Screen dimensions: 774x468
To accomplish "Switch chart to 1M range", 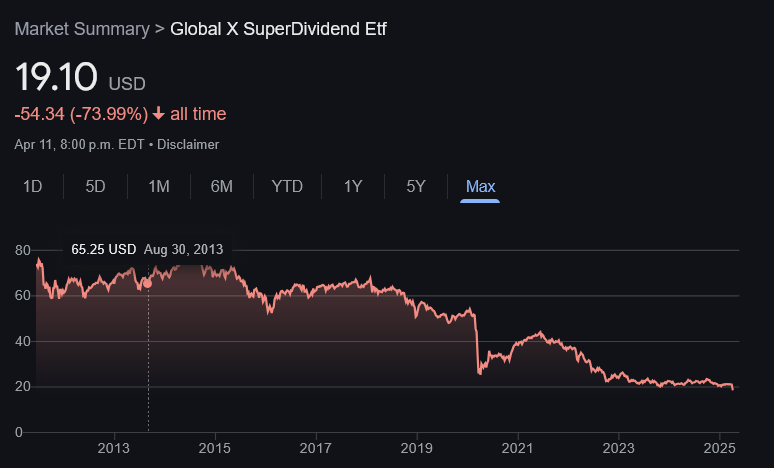I will click(x=159, y=187).
